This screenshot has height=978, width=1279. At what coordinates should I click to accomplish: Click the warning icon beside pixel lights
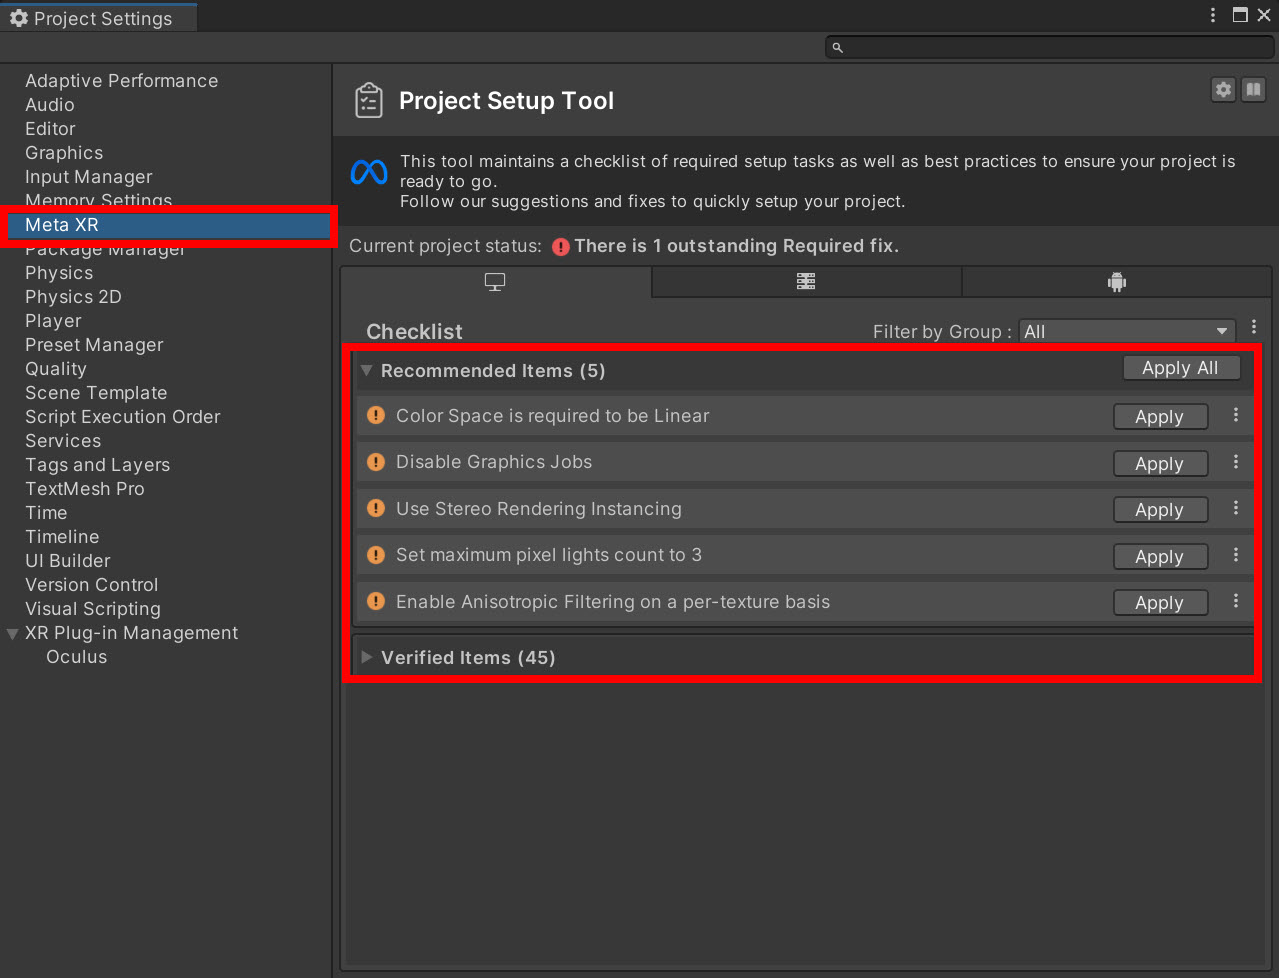click(376, 555)
